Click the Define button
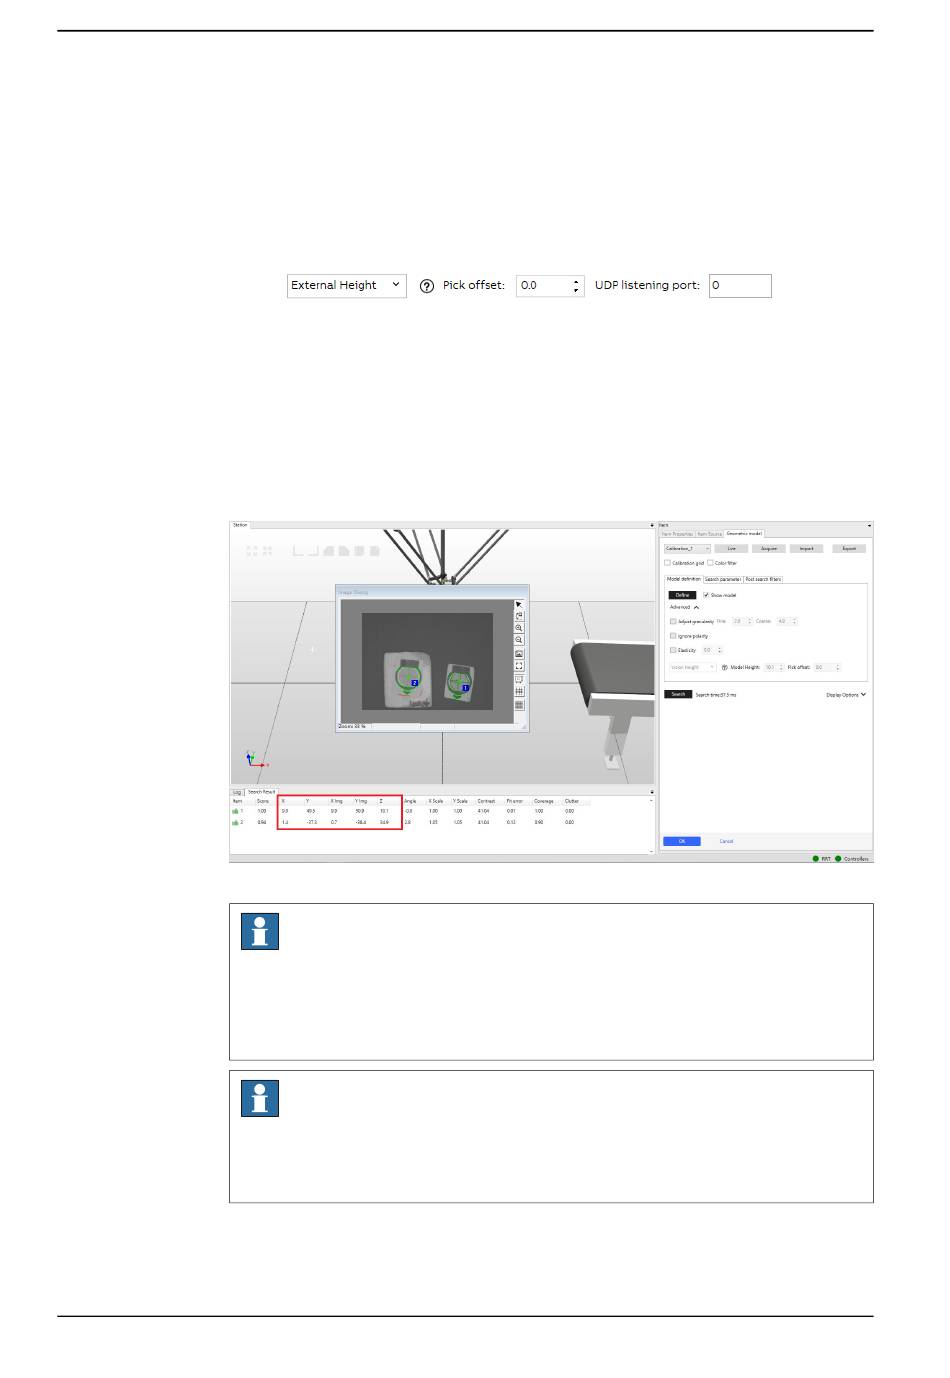 tap(682, 595)
